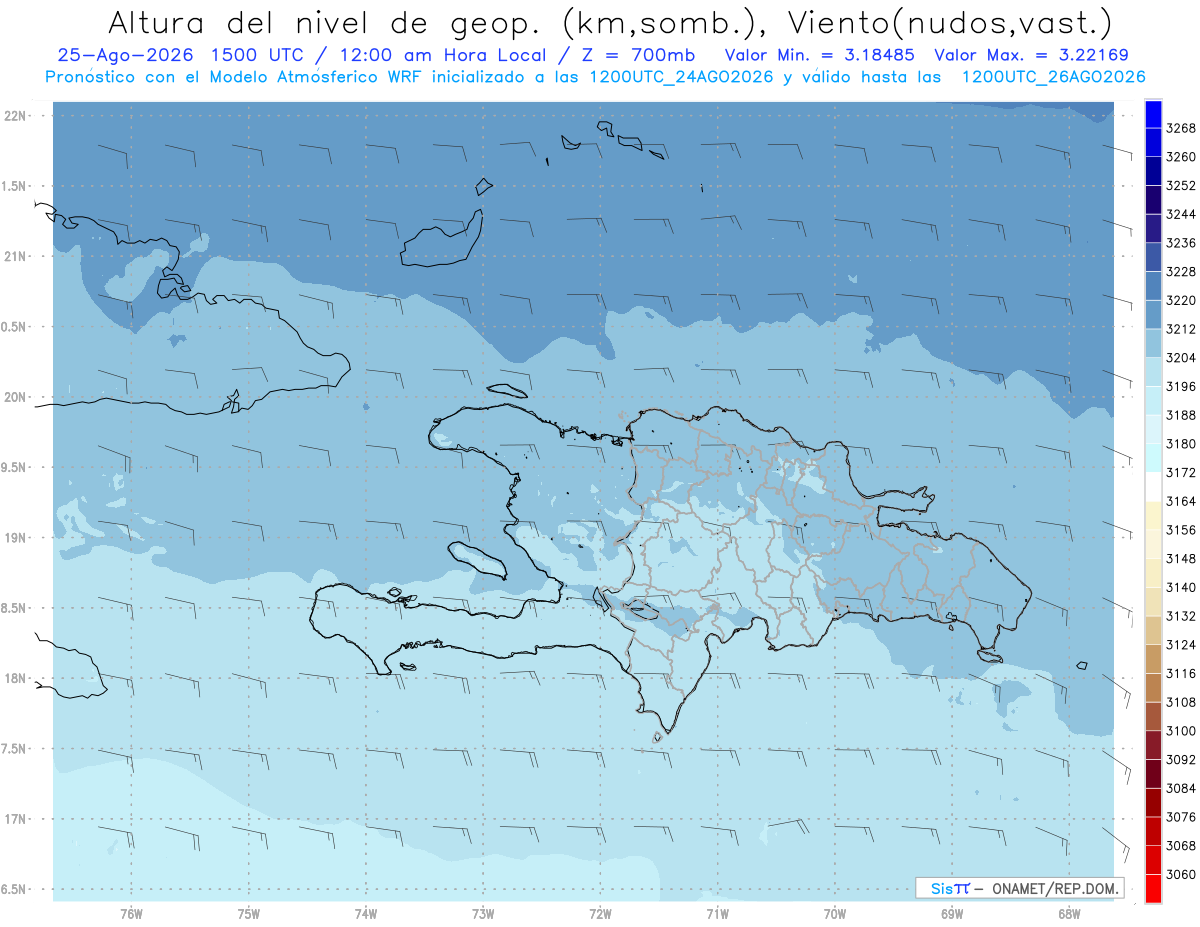Click the 9.5N latitude label
The height and width of the screenshot is (927, 1200).
14,467
